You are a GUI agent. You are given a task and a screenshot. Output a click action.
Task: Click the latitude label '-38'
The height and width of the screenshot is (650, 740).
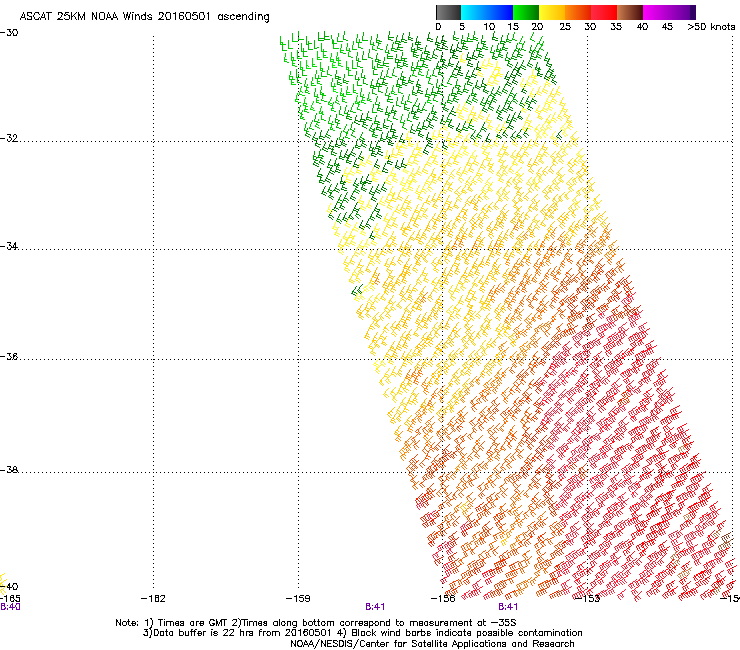[9, 469]
